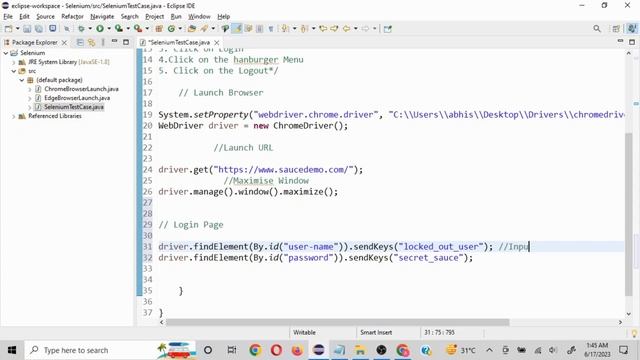Click Next Annotation toolbar icon
Image resolution: width=640 pixels, height=360 pixels.
284,29
